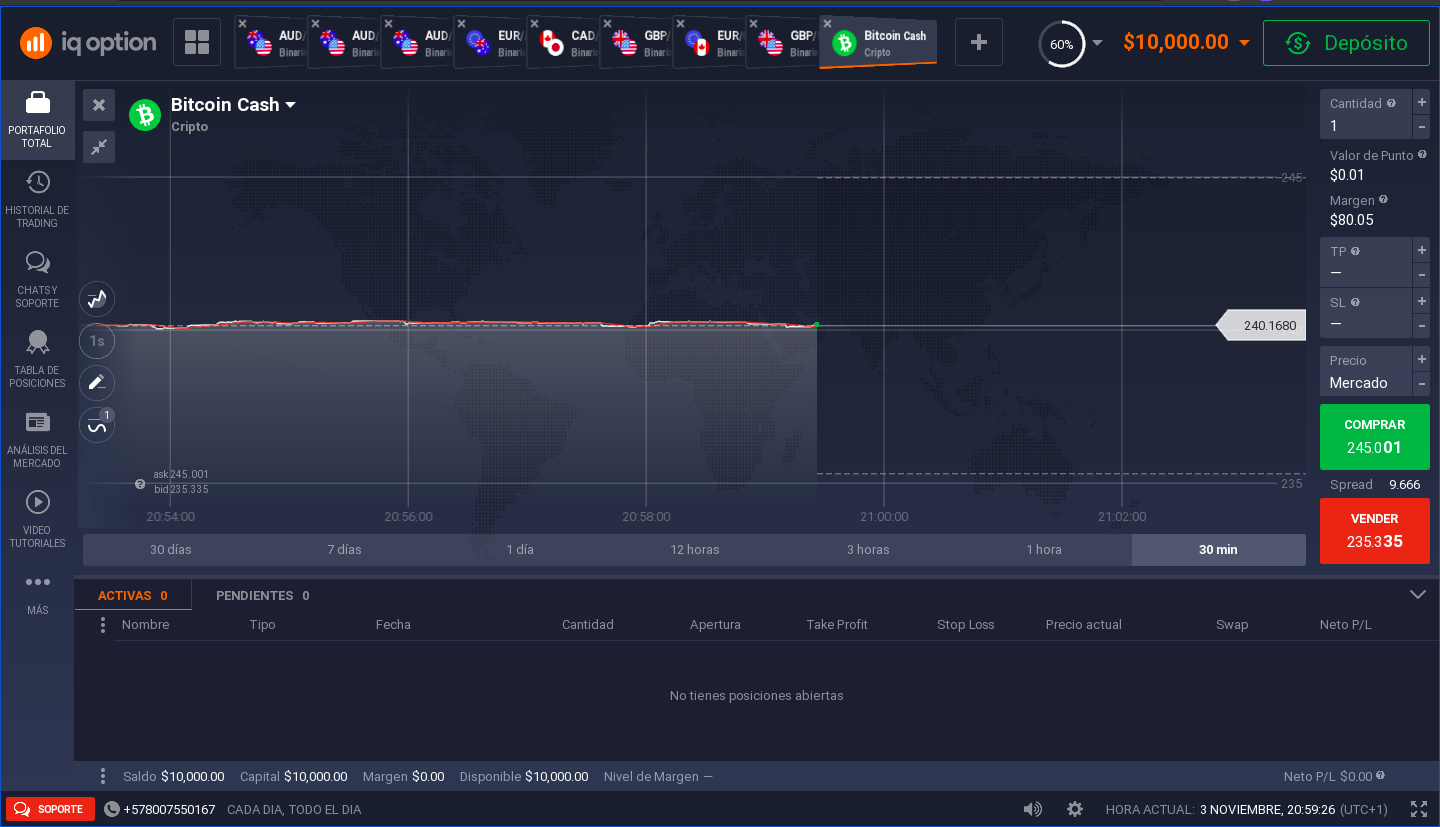The width and height of the screenshot is (1440, 827).
Task: Select the 1 hora timeframe
Action: pyautogui.click(x=1043, y=549)
